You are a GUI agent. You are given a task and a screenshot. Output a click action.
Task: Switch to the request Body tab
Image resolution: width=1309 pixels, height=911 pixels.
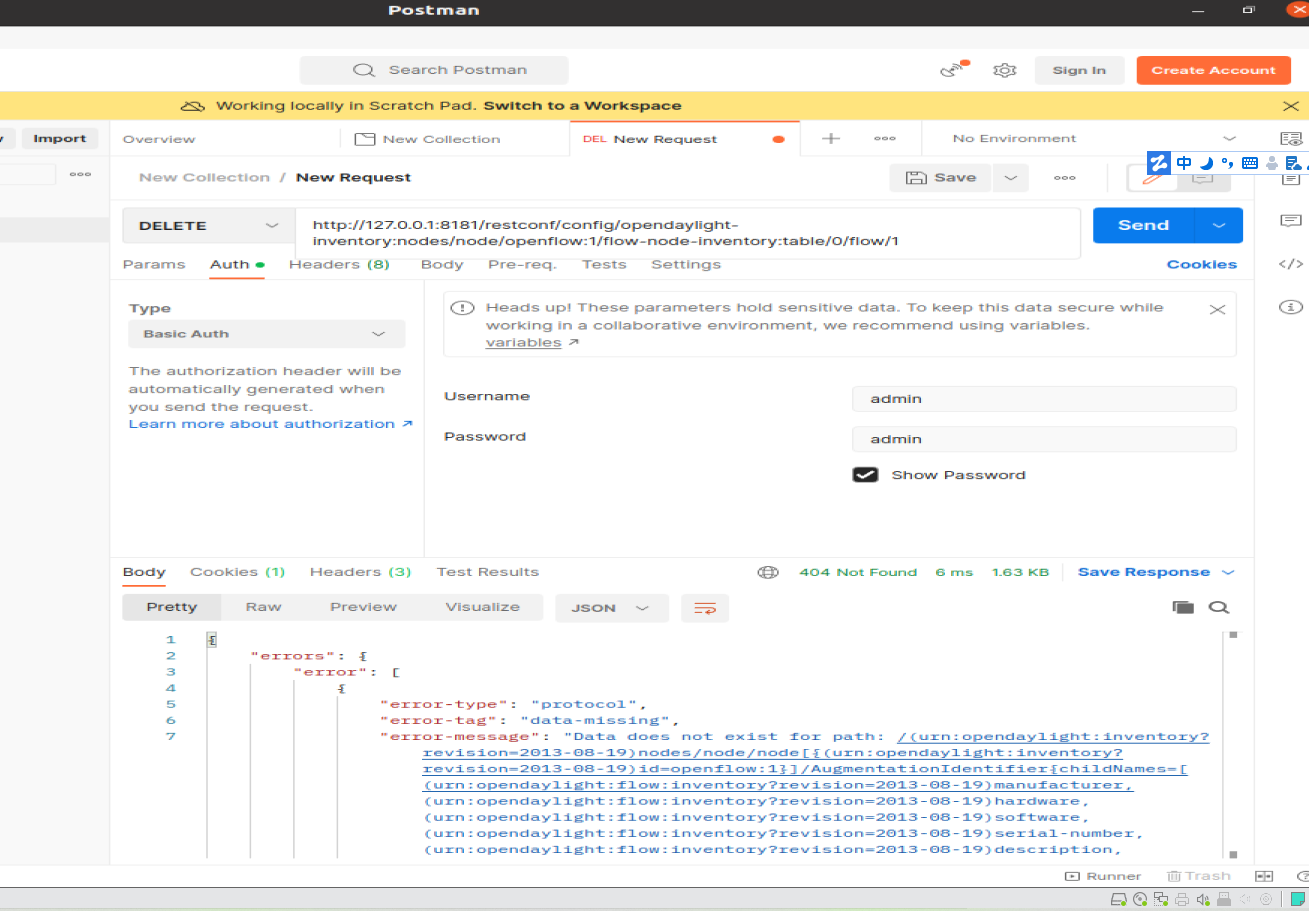(442, 265)
